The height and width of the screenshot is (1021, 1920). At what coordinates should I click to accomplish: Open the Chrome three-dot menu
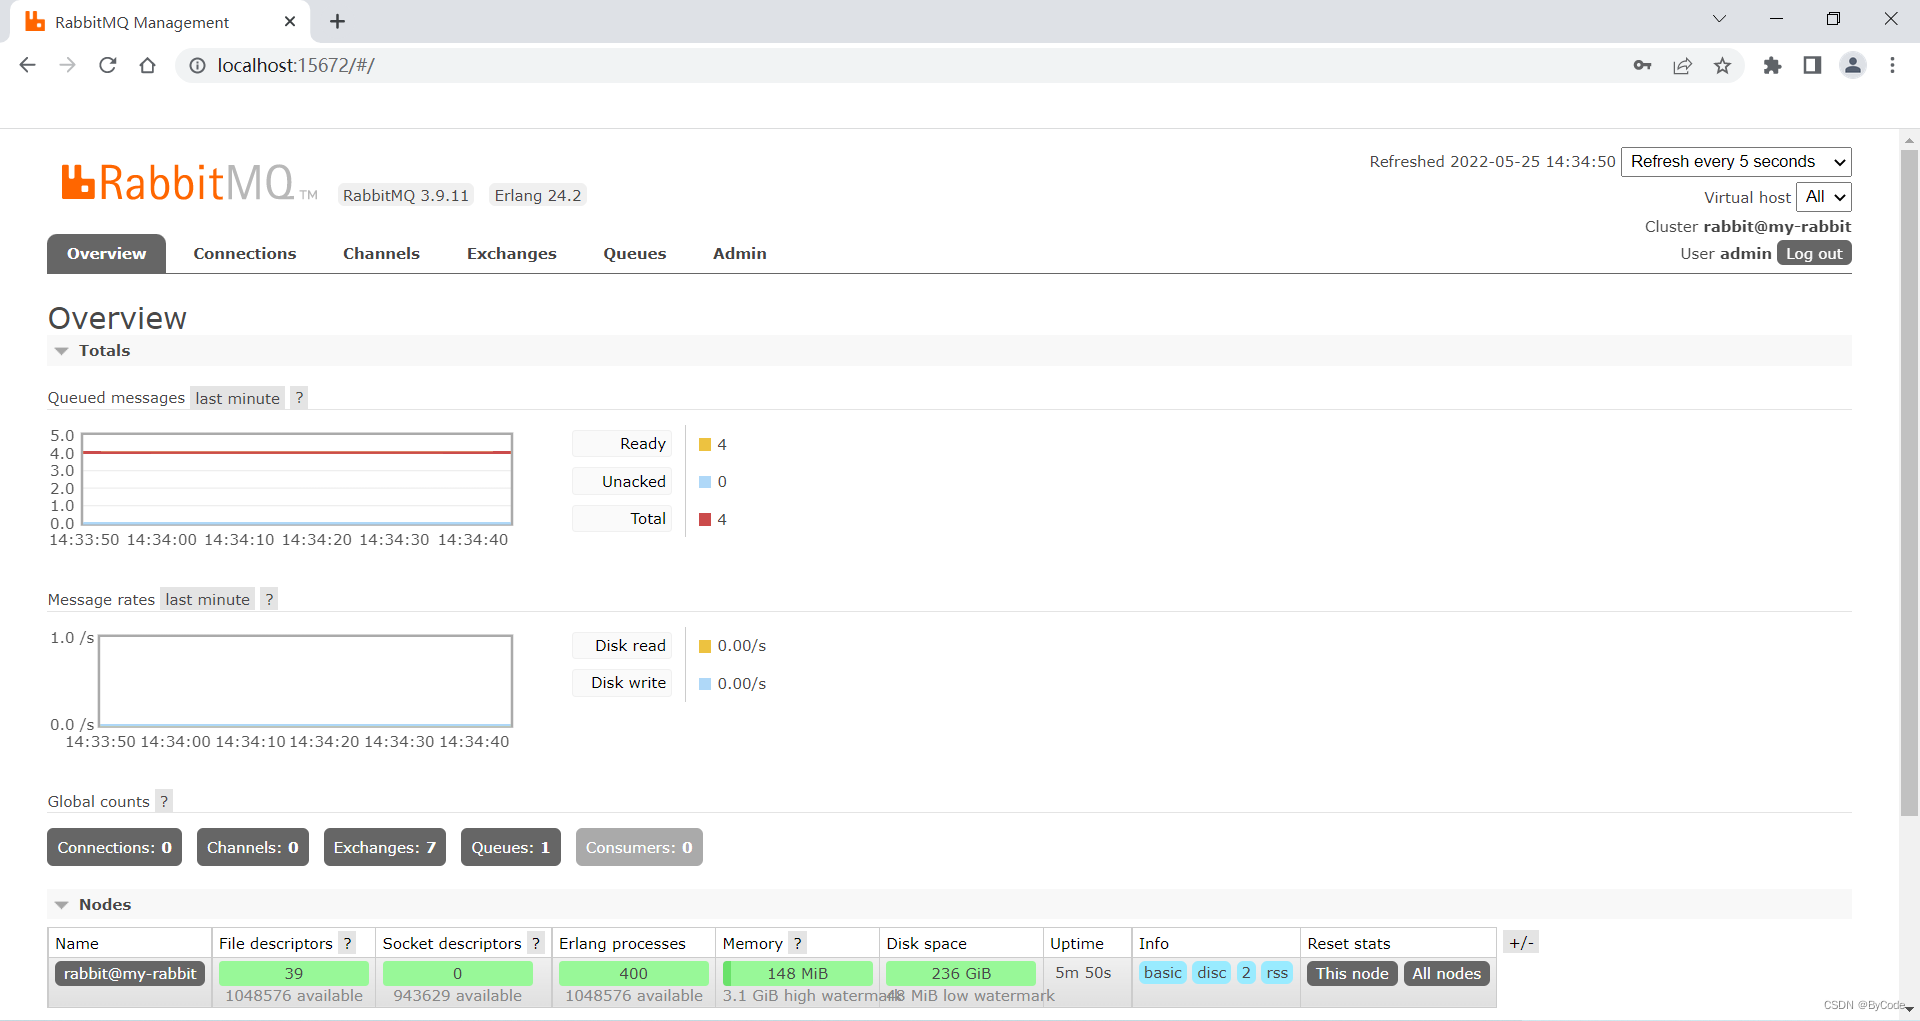coord(1892,65)
